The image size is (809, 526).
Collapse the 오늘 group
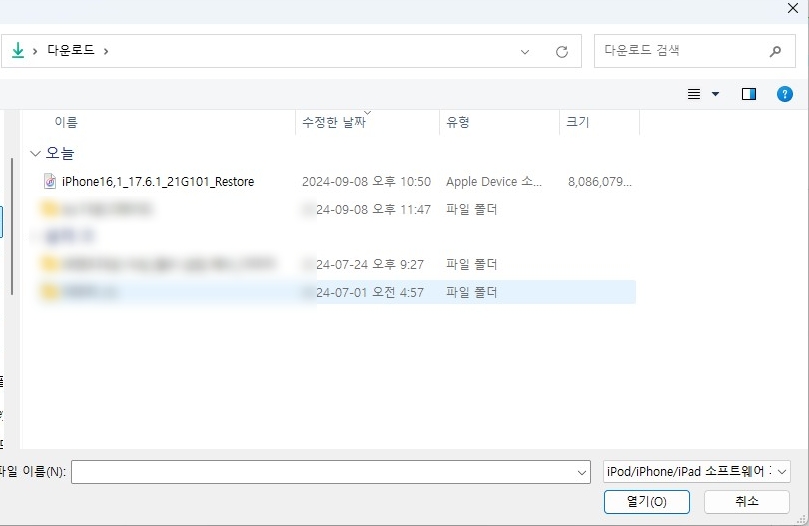tap(36, 154)
